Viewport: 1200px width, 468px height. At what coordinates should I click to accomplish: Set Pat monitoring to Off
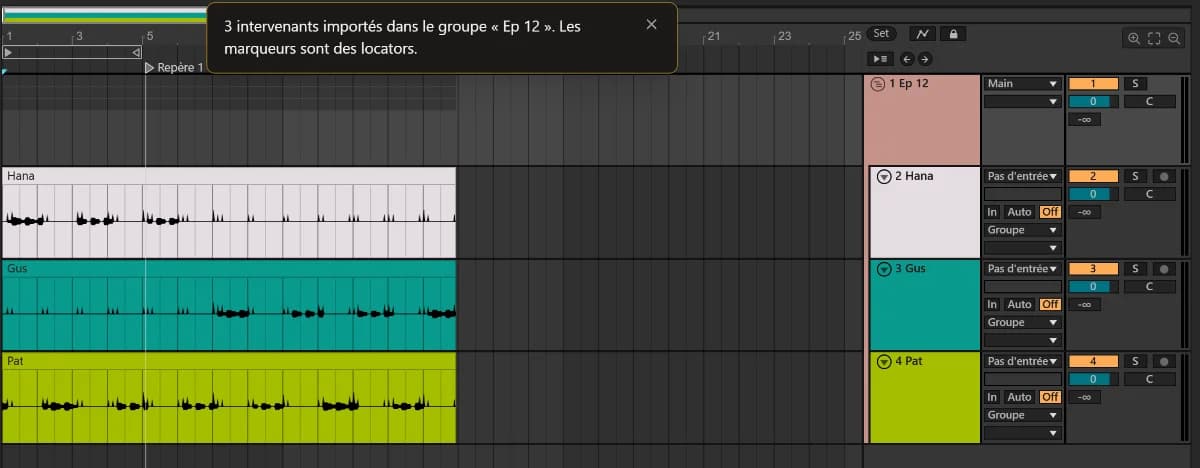coord(1050,397)
